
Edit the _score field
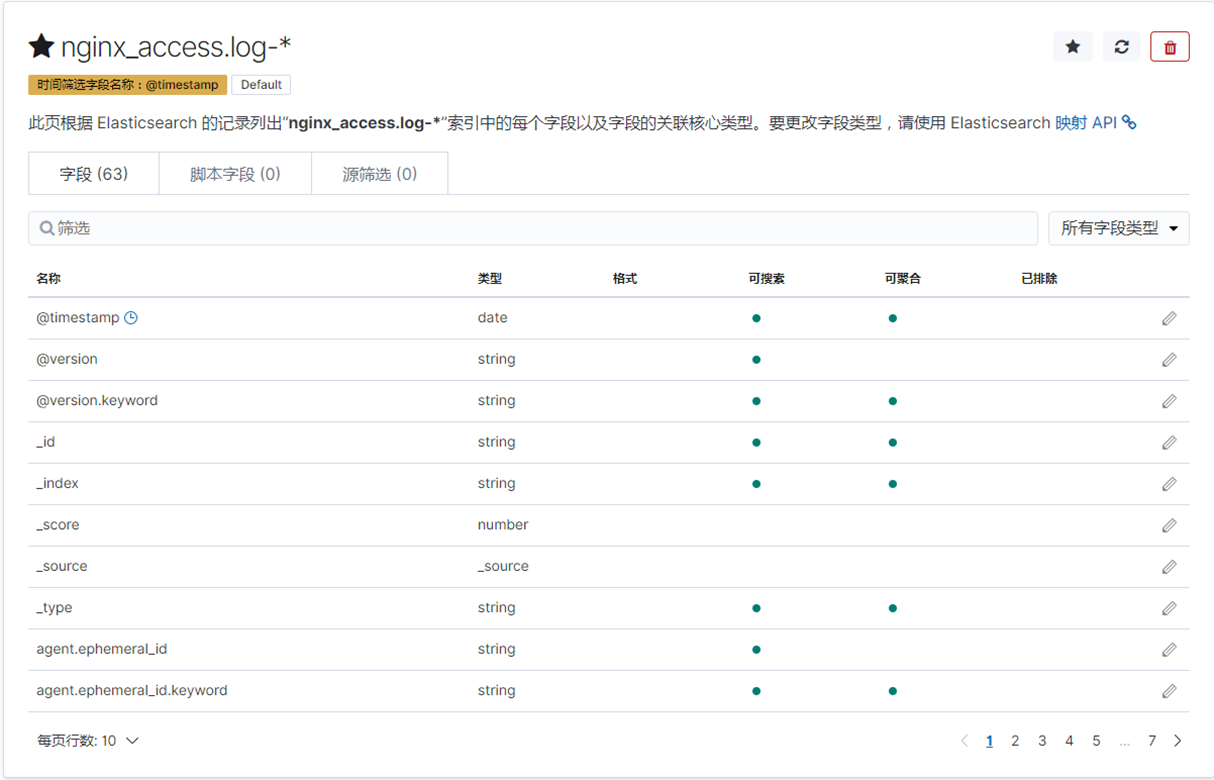[x=1169, y=526]
